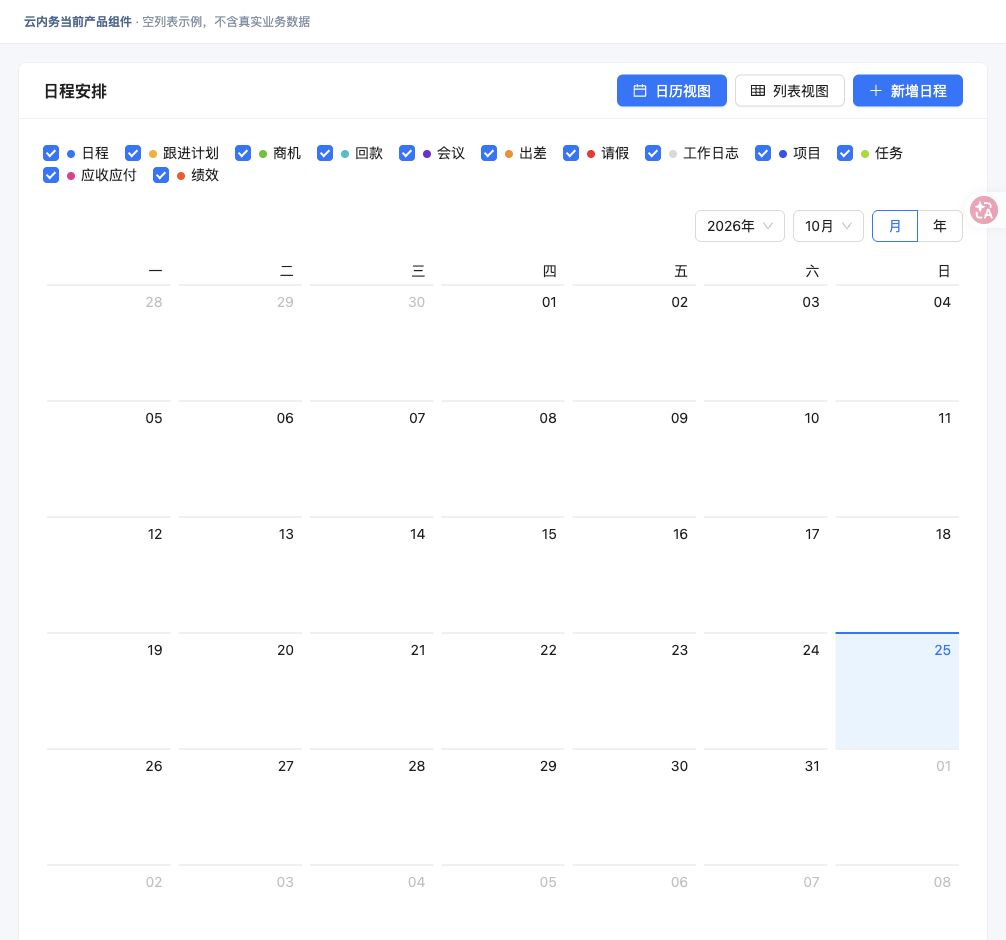
Task: Click red dot next to 请假 label
Action: [591, 153]
